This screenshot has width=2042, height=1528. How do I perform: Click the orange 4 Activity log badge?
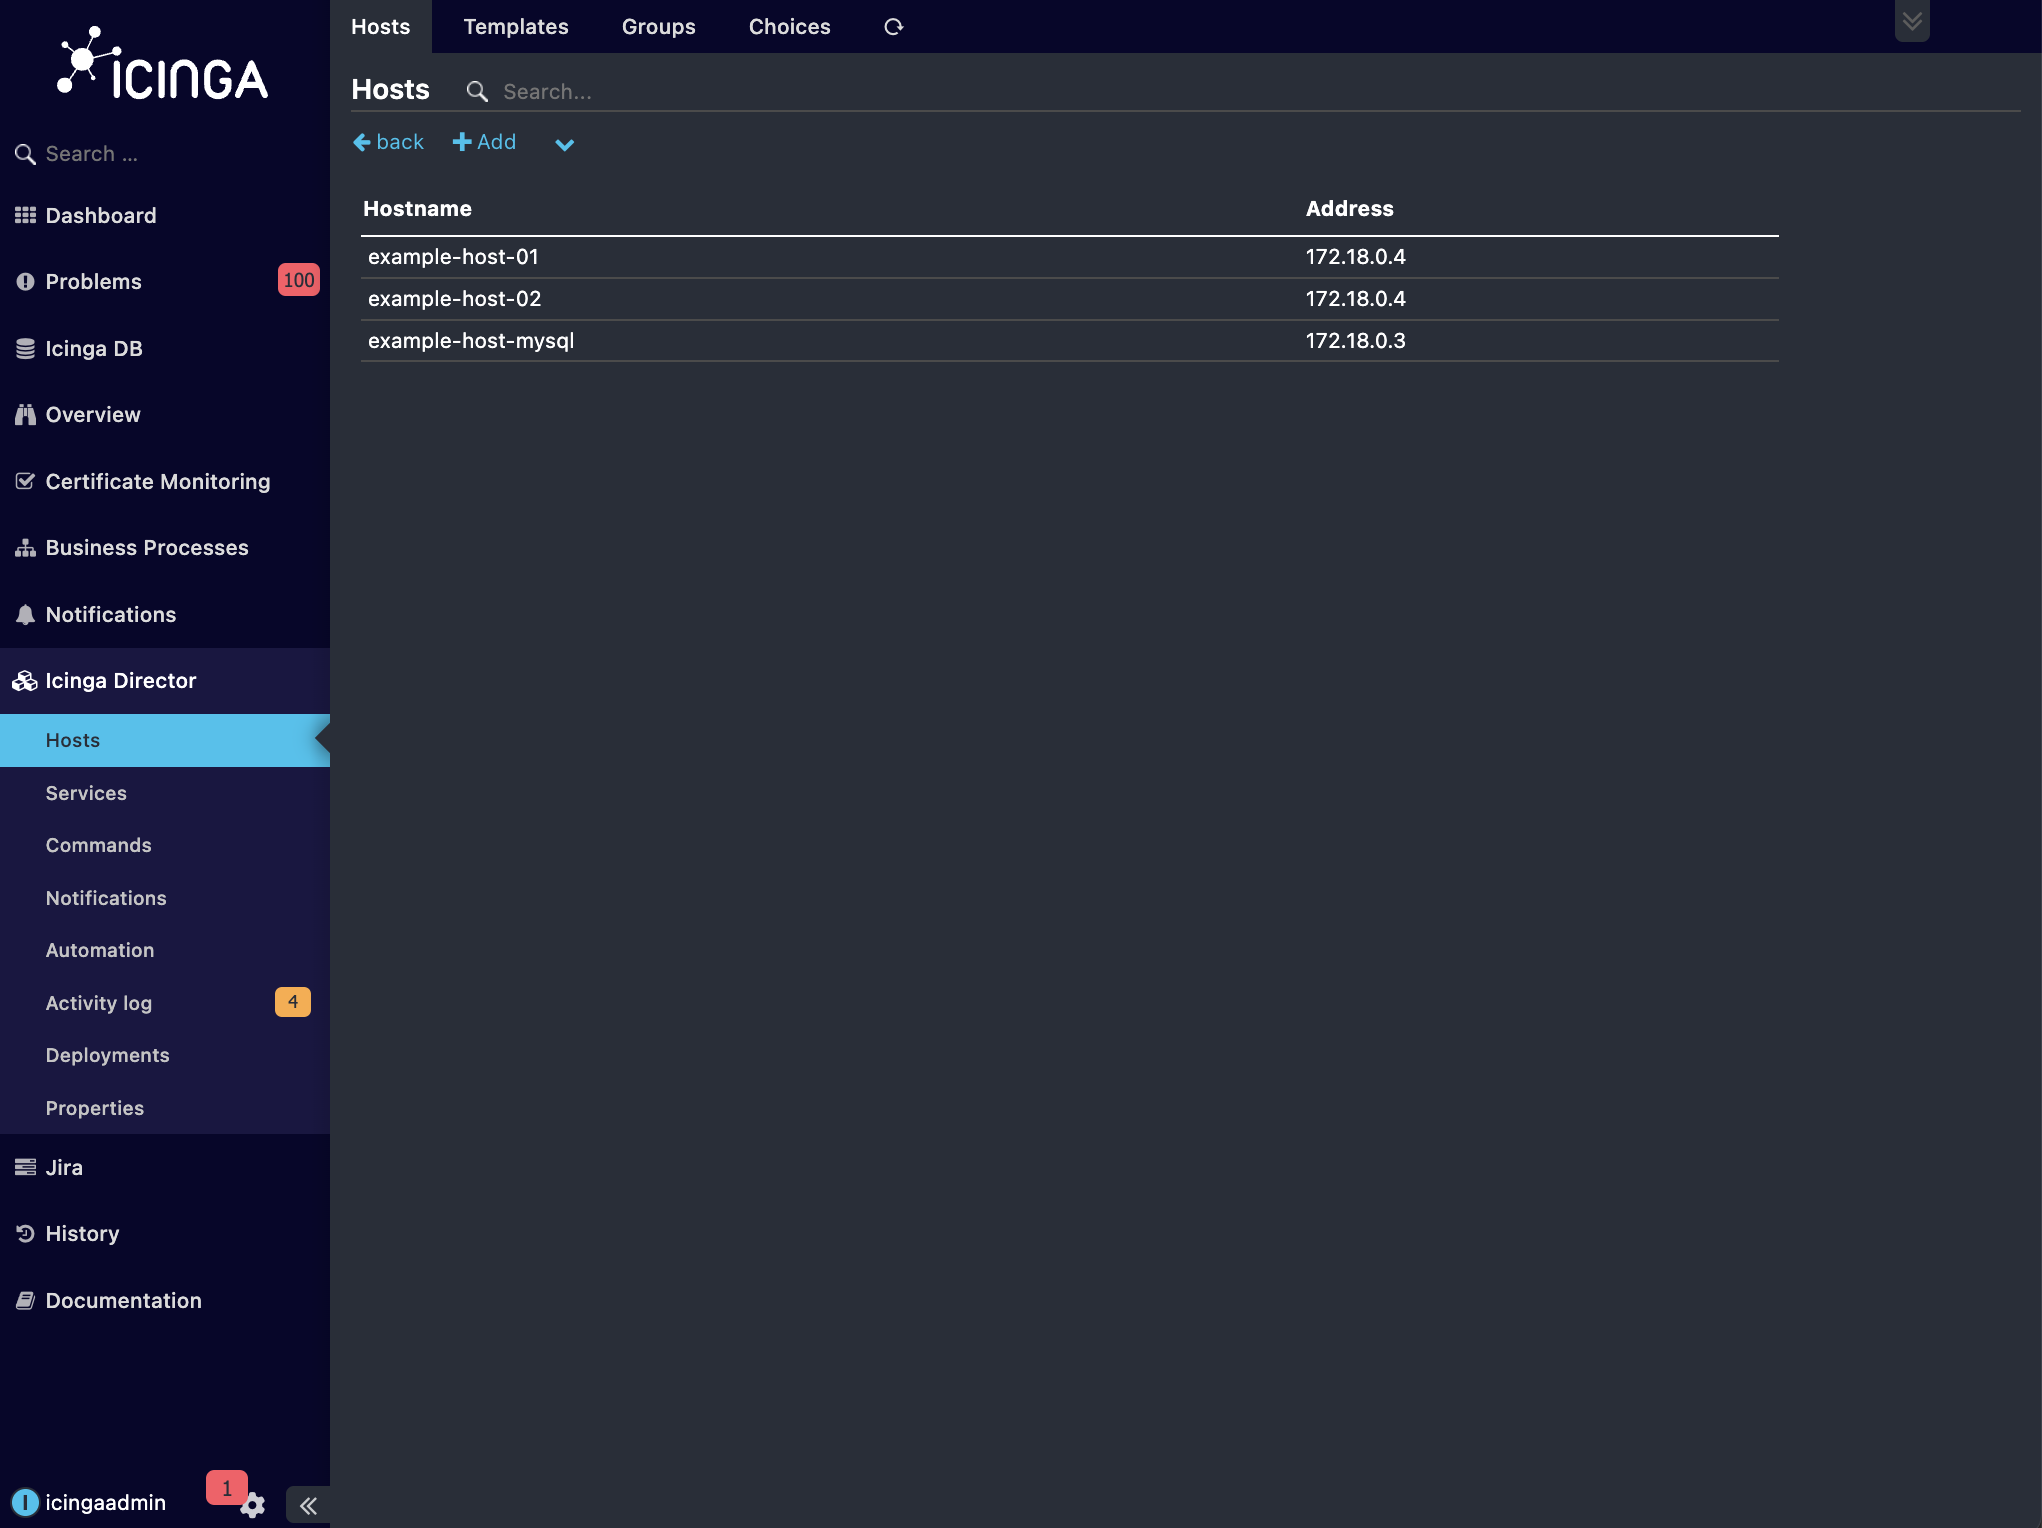point(293,1002)
